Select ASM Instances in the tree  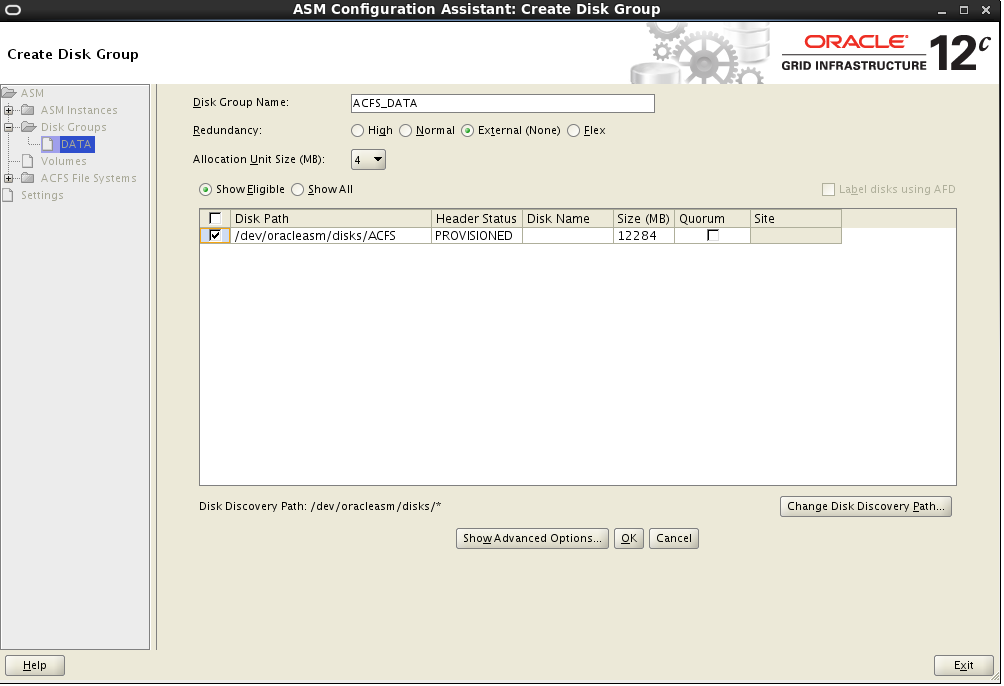pyautogui.click(x=79, y=110)
